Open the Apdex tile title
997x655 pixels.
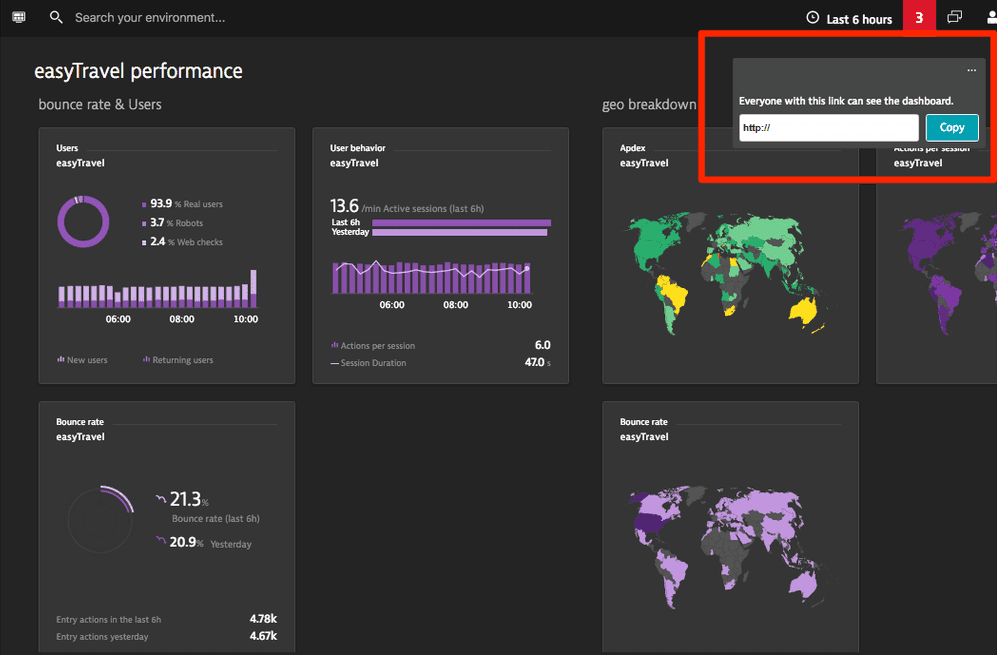tap(633, 148)
